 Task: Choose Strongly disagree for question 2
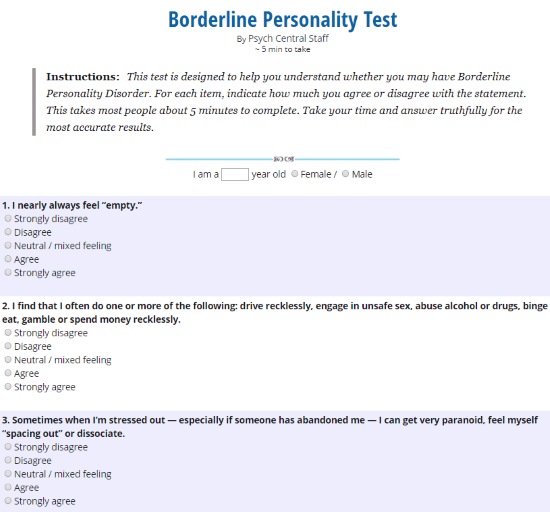(x=8, y=332)
